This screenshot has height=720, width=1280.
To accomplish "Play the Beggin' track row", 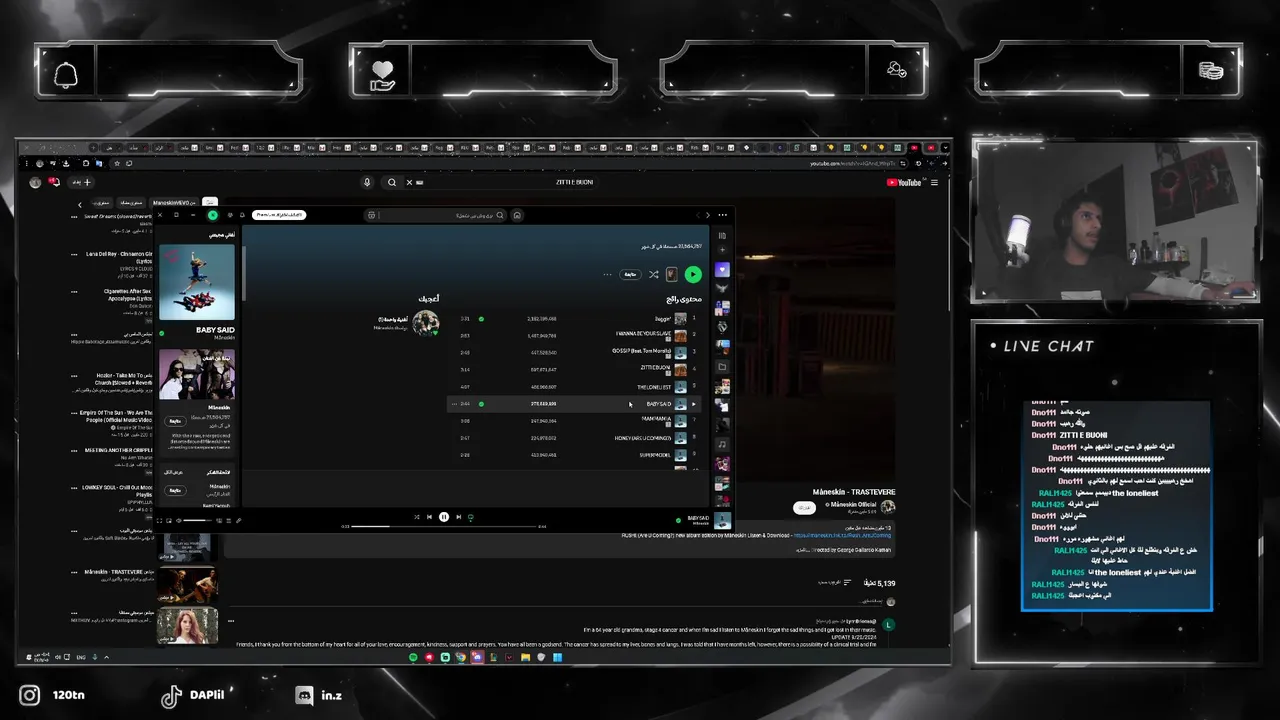I will point(576,319).
